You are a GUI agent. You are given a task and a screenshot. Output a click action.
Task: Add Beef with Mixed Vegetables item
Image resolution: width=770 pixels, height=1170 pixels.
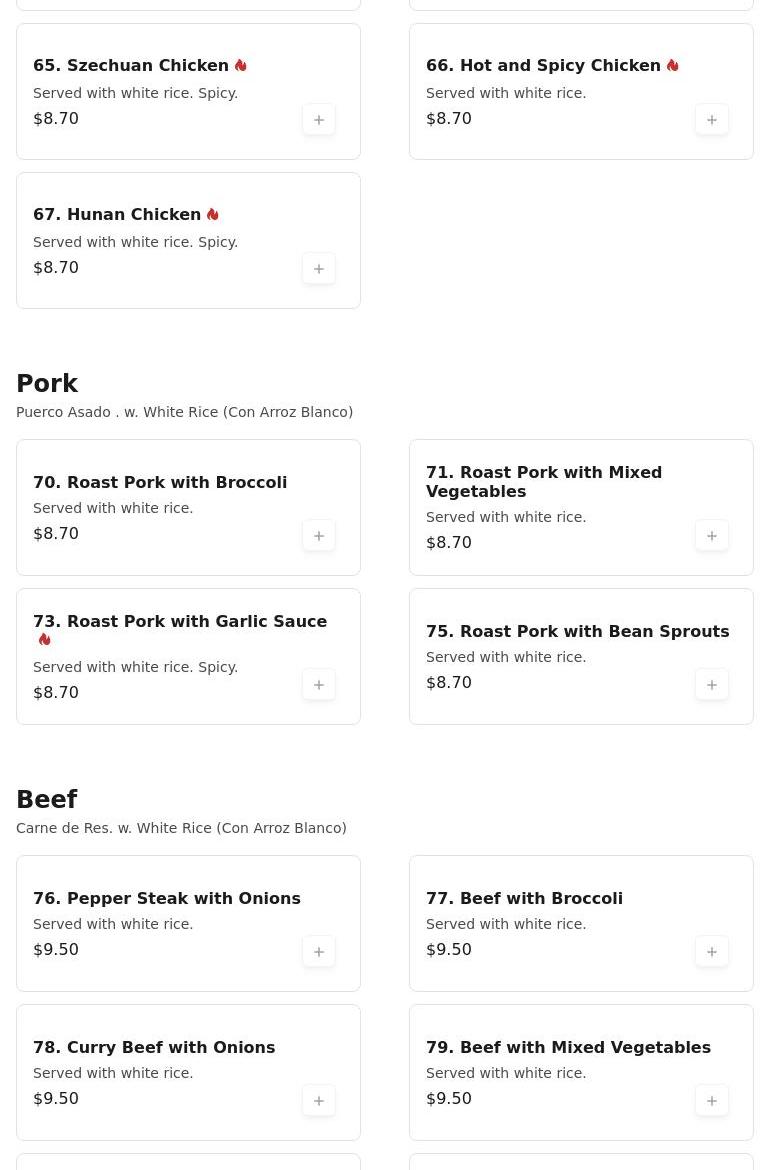712,1101
